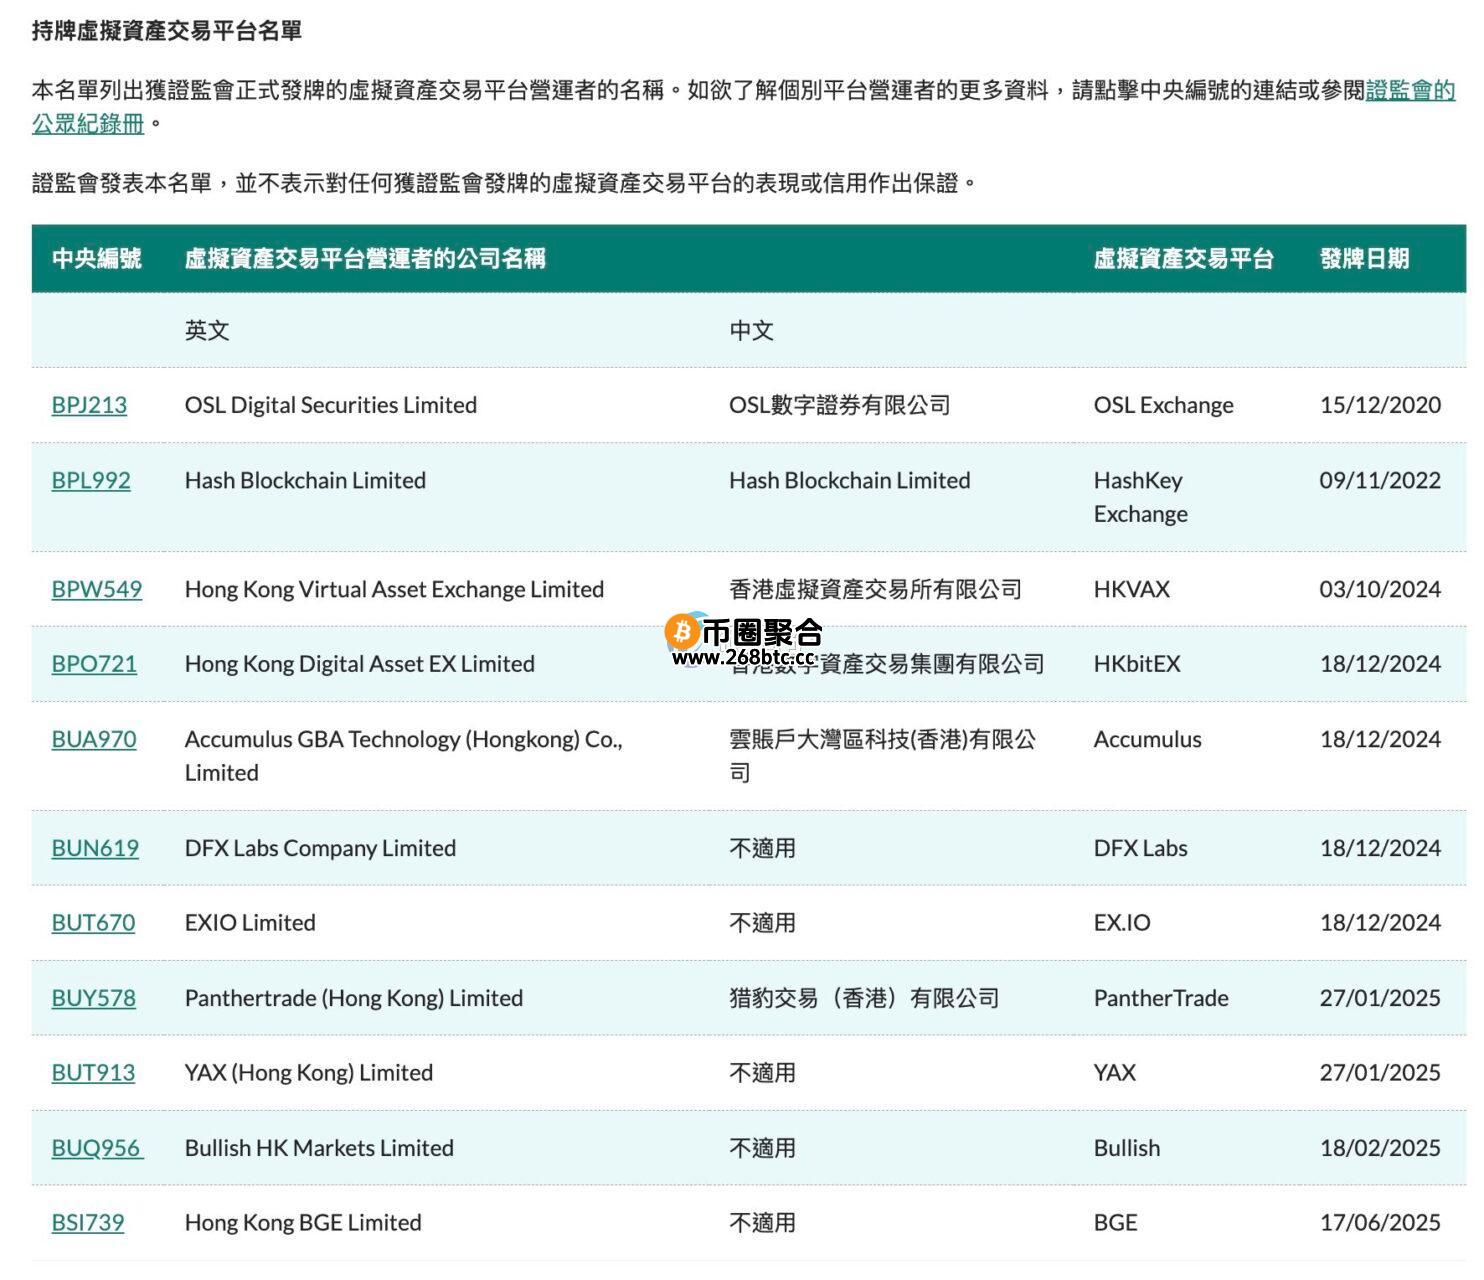This screenshot has height=1280, width=1484.
Task: Click 香港虛擬資產交易所有限公司 cell
Action: (876, 589)
